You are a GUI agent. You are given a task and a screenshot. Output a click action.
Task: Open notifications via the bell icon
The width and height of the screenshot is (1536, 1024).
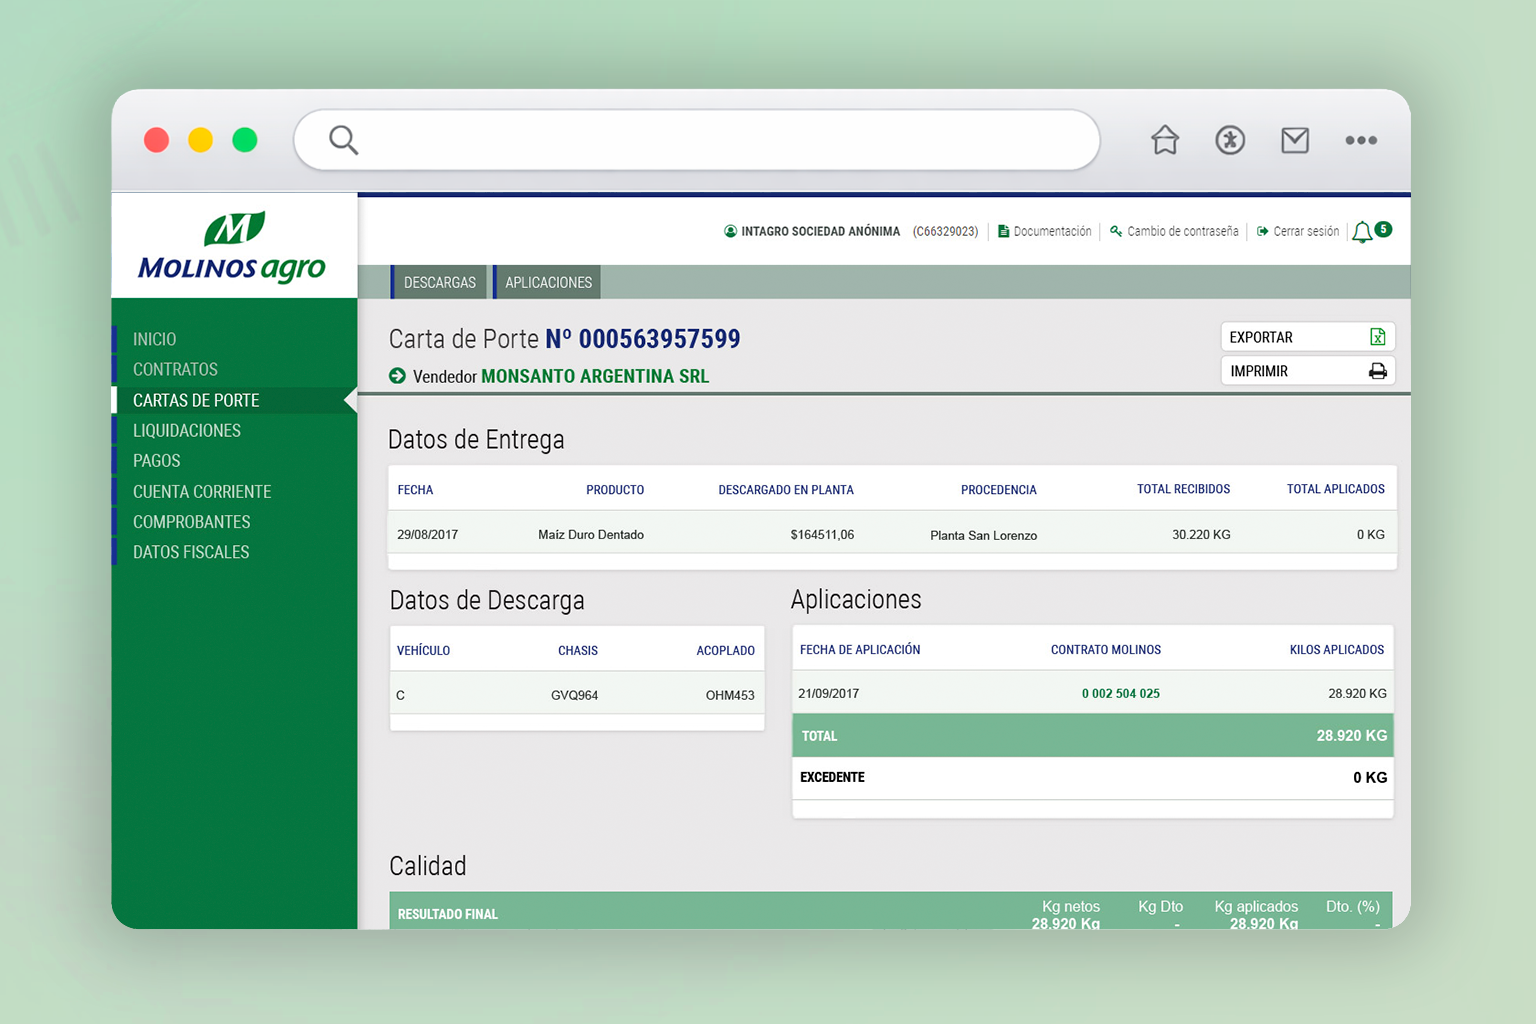coord(1363,231)
